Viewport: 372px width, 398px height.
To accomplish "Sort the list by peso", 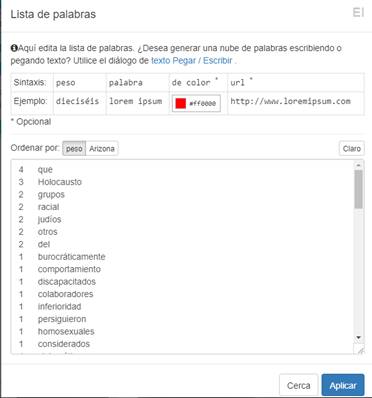I will pyautogui.click(x=74, y=148).
